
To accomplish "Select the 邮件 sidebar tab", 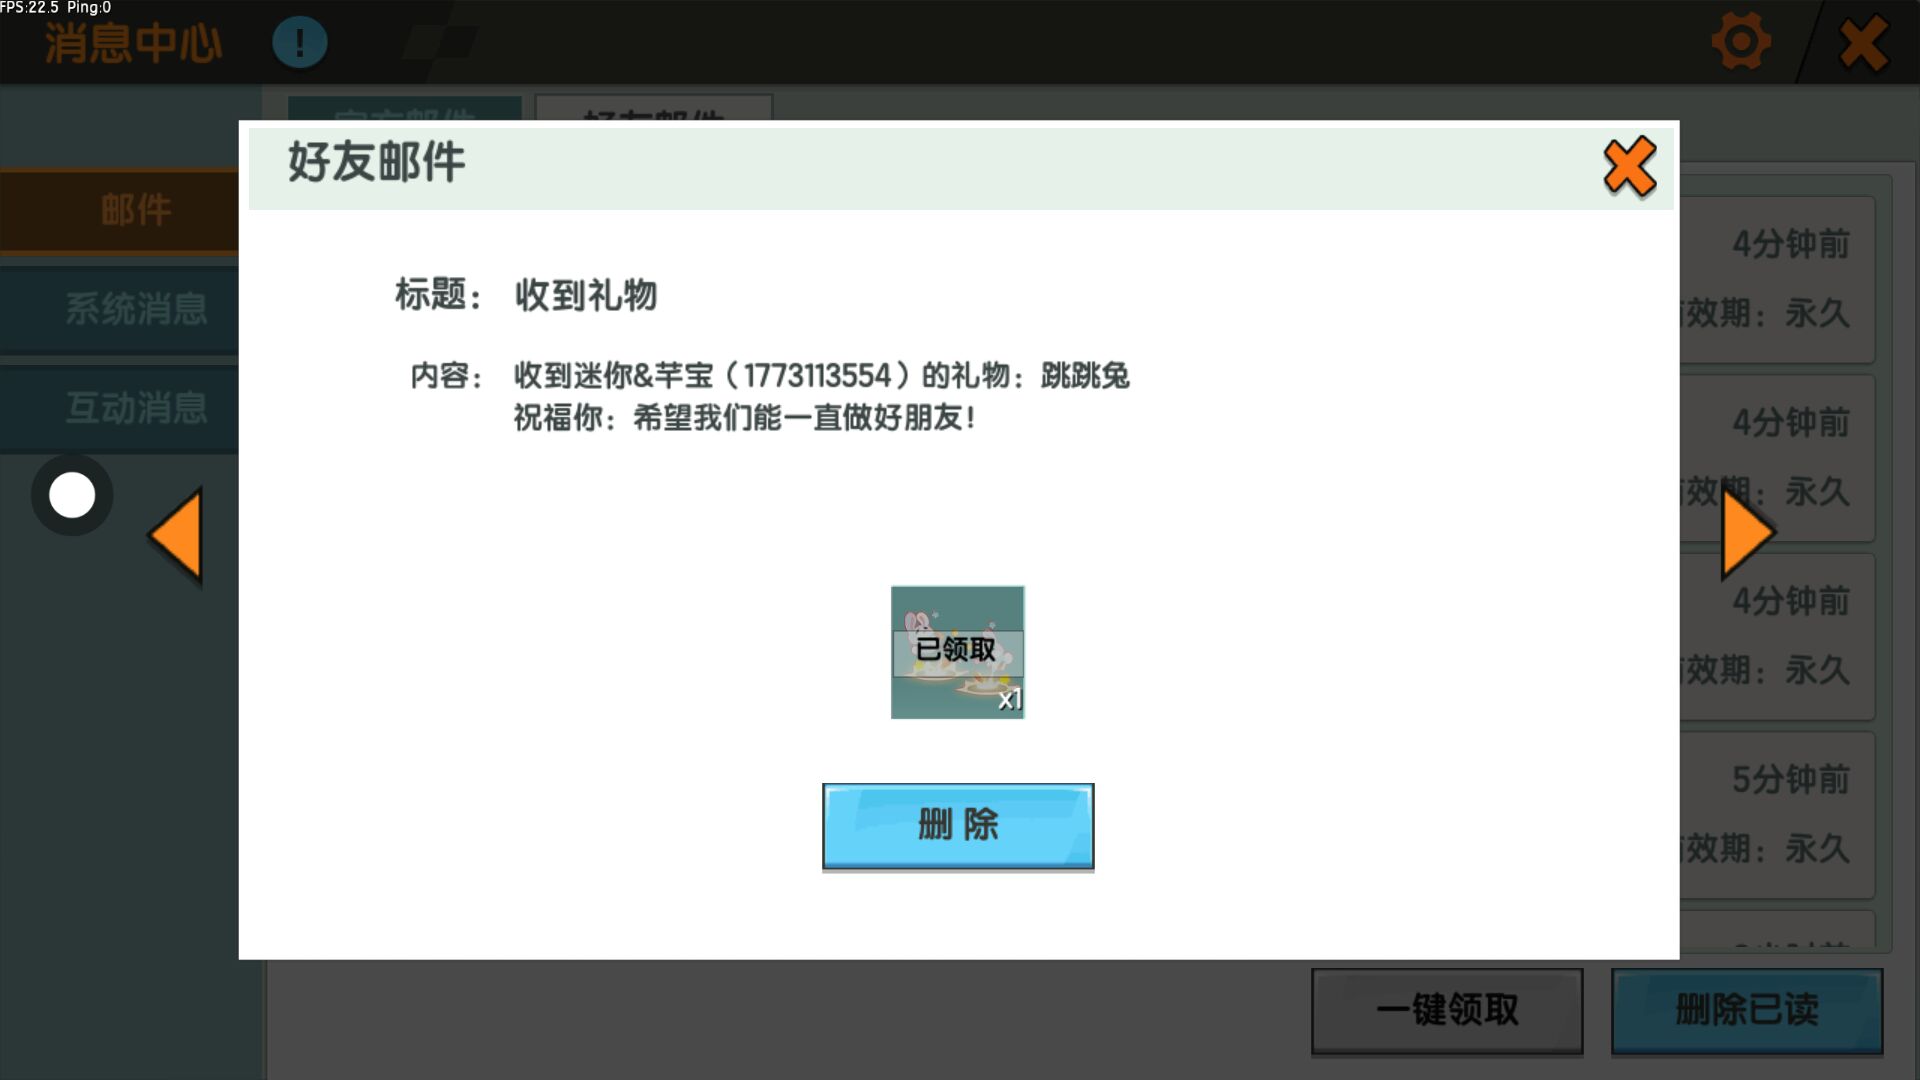I will (134, 210).
